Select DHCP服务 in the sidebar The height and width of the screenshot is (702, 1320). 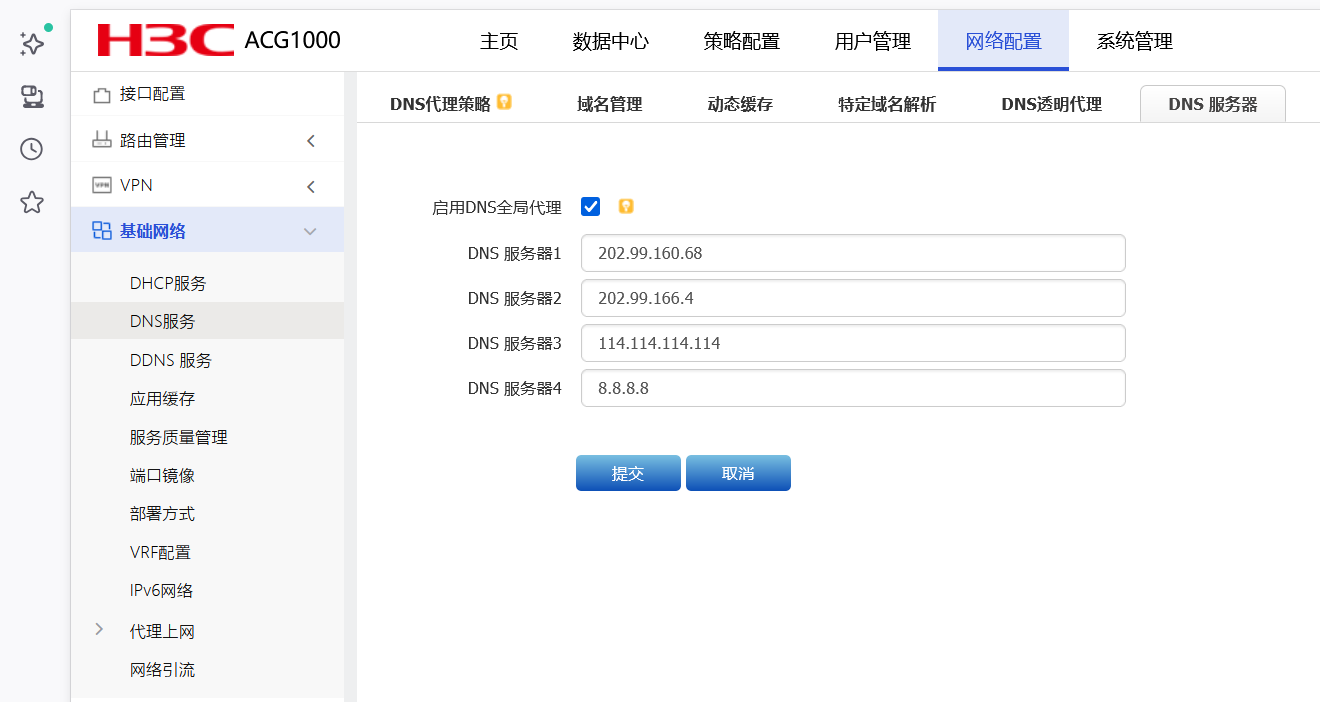pos(168,283)
